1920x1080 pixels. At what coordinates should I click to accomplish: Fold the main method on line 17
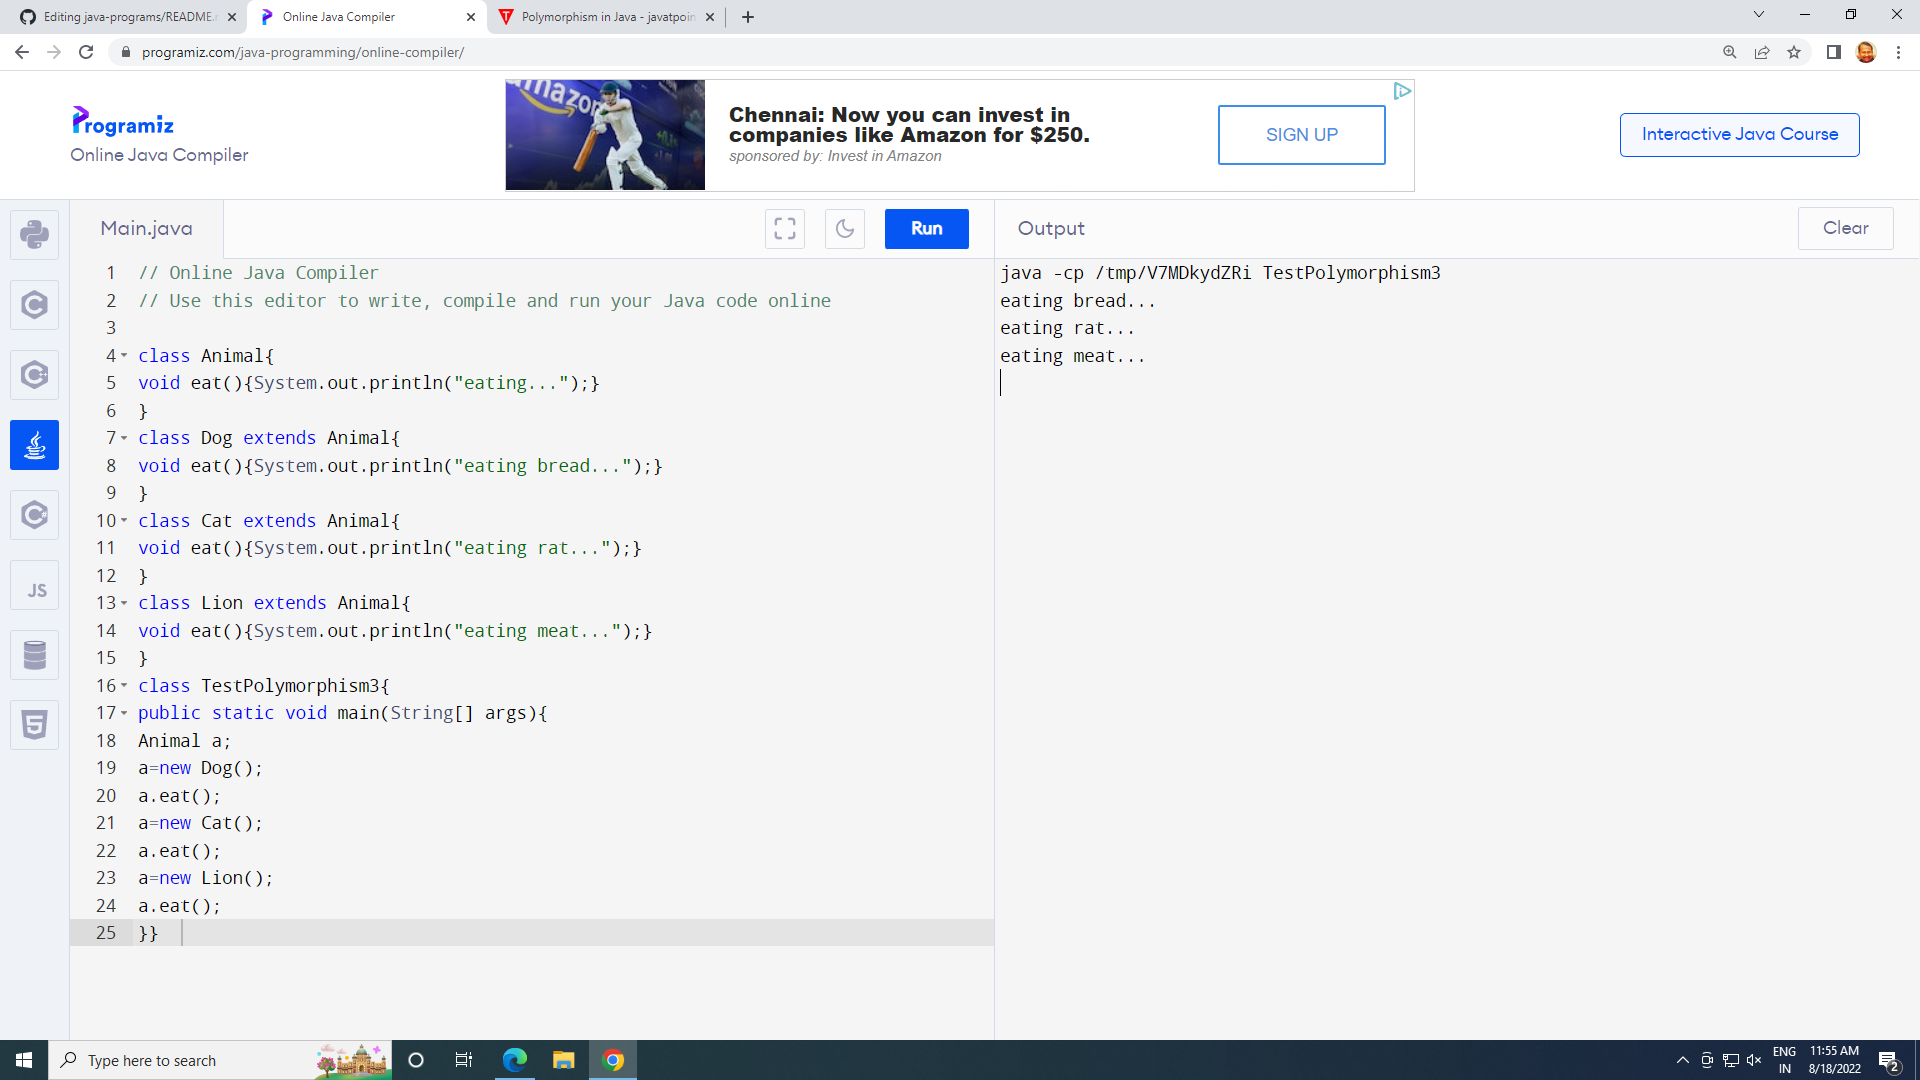[x=124, y=713]
